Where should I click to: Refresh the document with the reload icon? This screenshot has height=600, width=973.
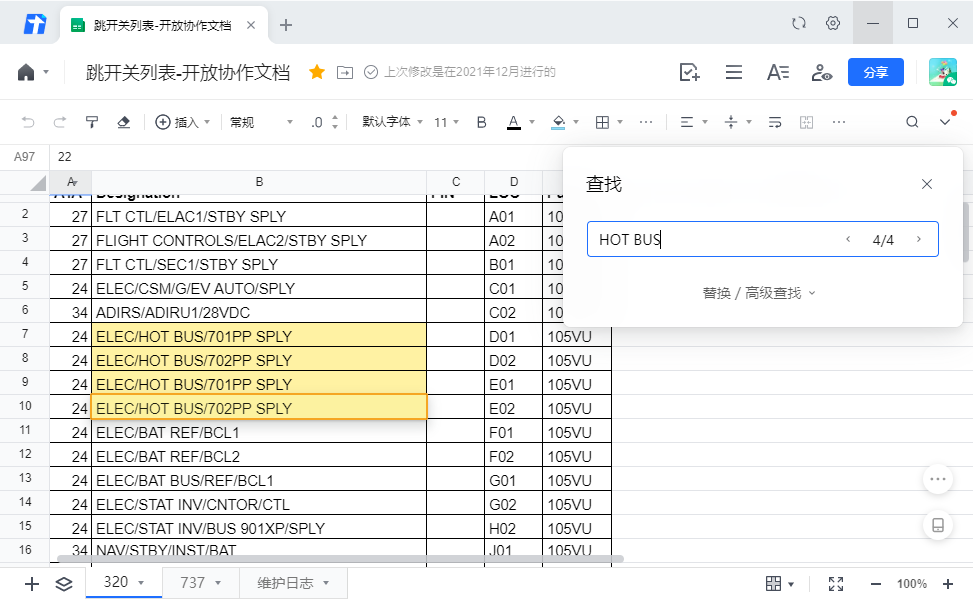tap(799, 24)
